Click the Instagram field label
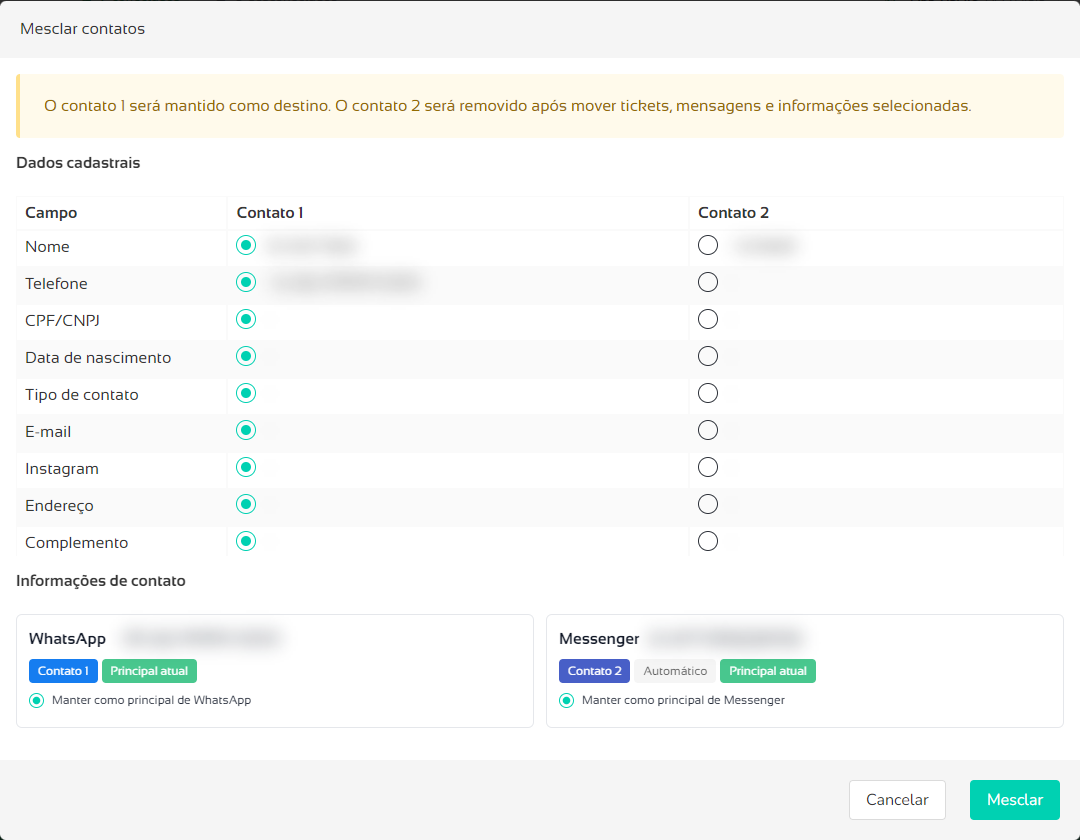Image resolution: width=1080 pixels, height=840 pixels. [x=62, y=469]
